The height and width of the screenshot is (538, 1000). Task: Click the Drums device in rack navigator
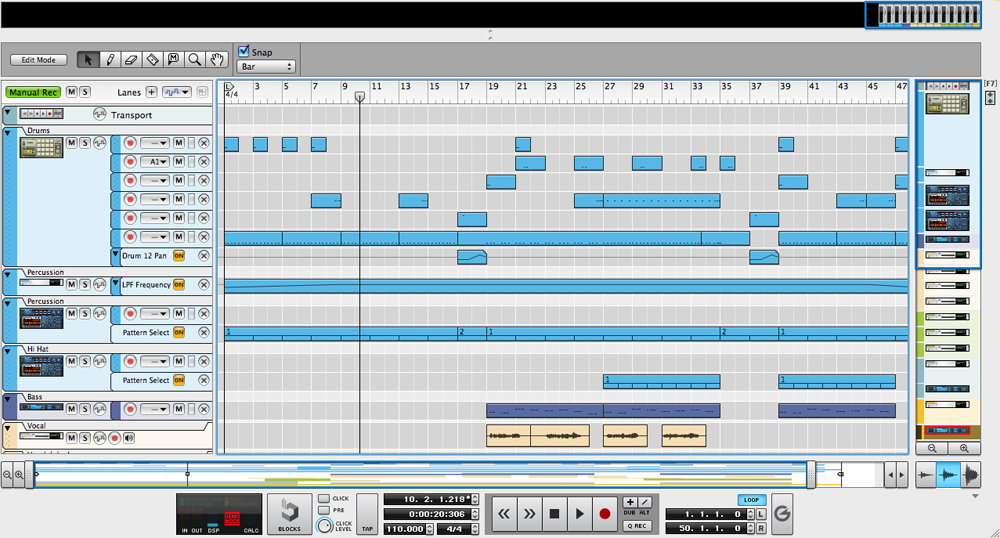(x=948, y=104)
